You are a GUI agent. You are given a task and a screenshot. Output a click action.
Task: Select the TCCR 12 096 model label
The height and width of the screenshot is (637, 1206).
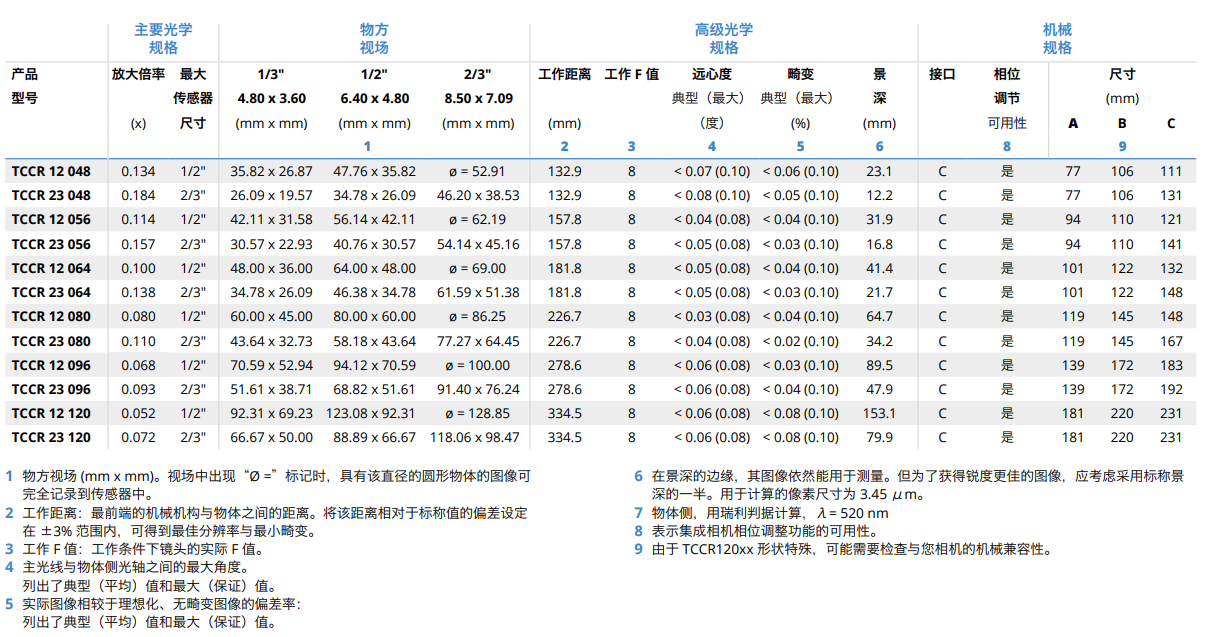pos(51,365)
